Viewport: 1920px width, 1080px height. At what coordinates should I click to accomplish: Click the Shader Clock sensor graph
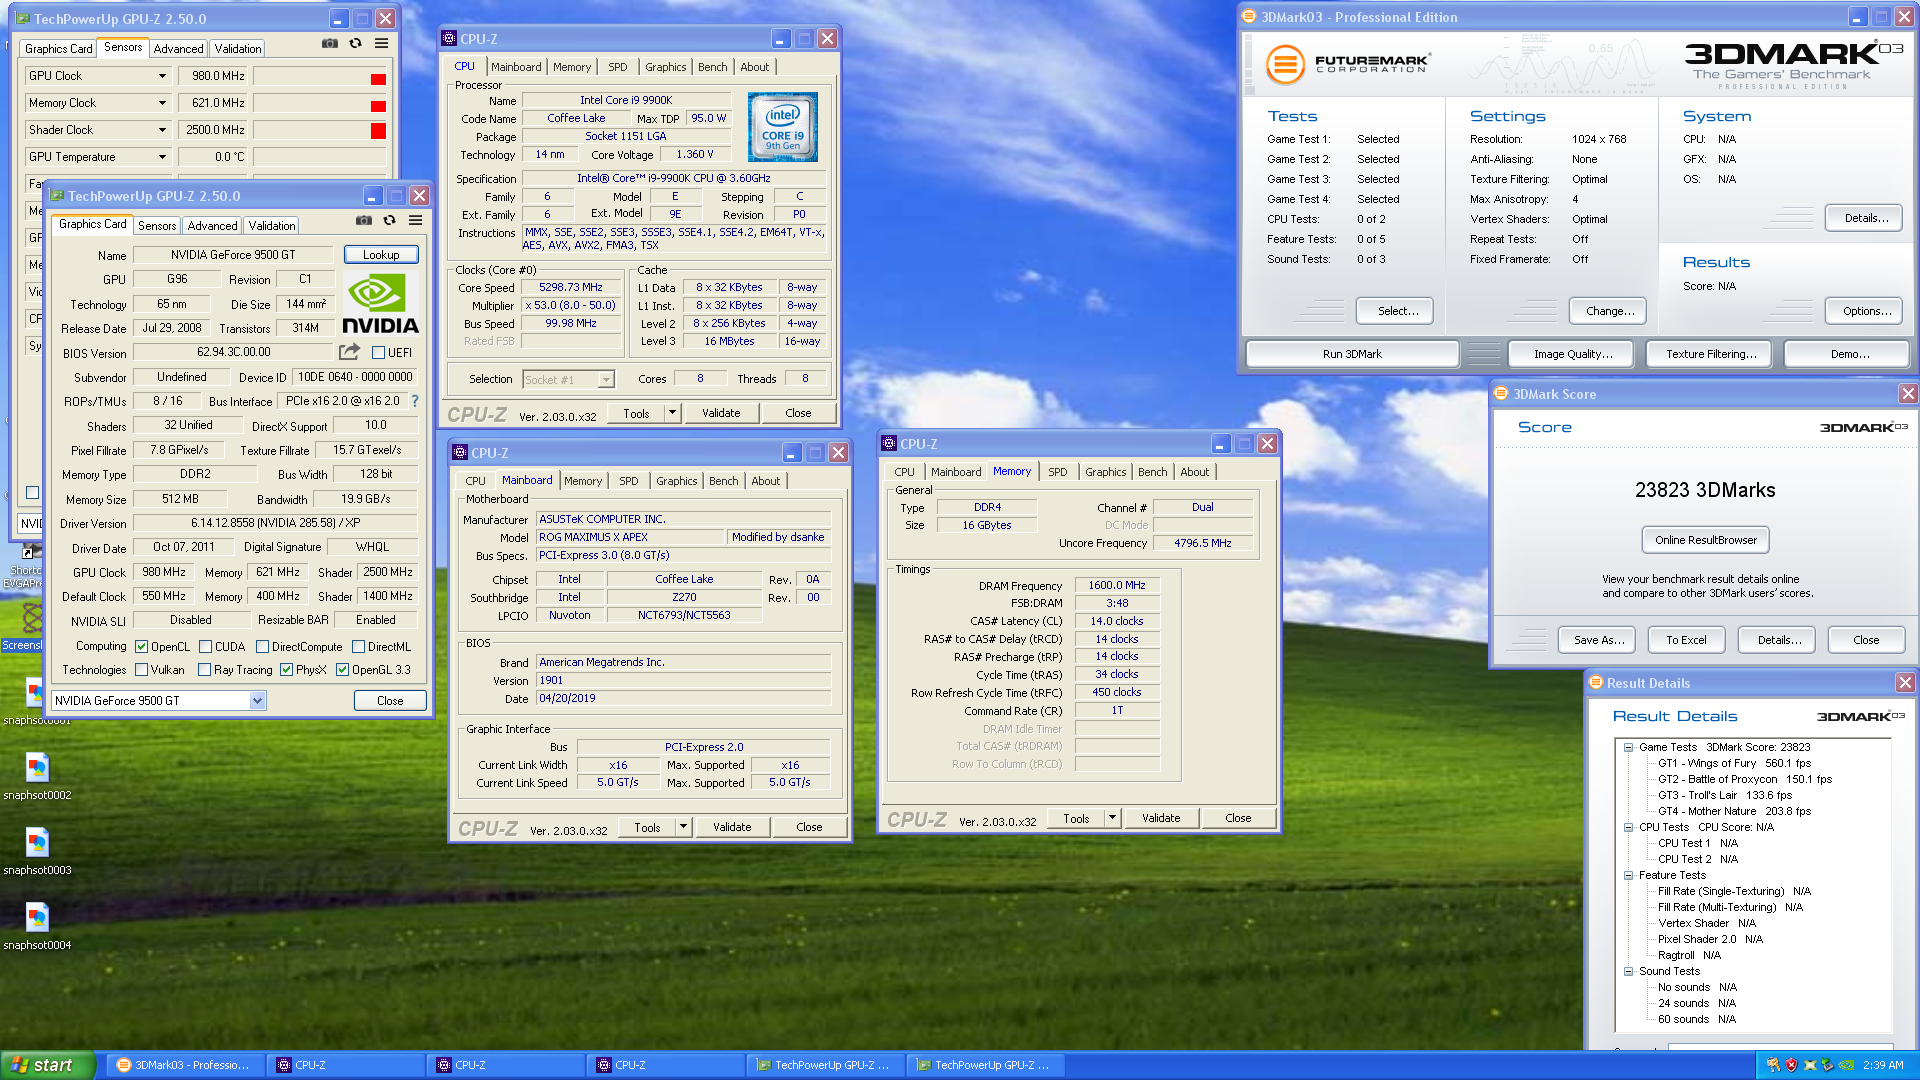[x=320, y=130]
